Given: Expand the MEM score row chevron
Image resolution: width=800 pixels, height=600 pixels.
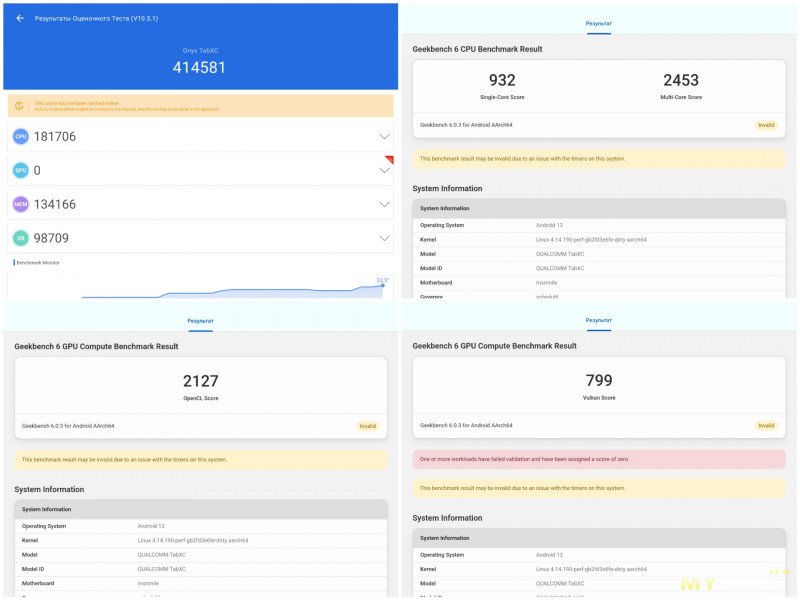Looking at the screenshot, I should point(384,205).
